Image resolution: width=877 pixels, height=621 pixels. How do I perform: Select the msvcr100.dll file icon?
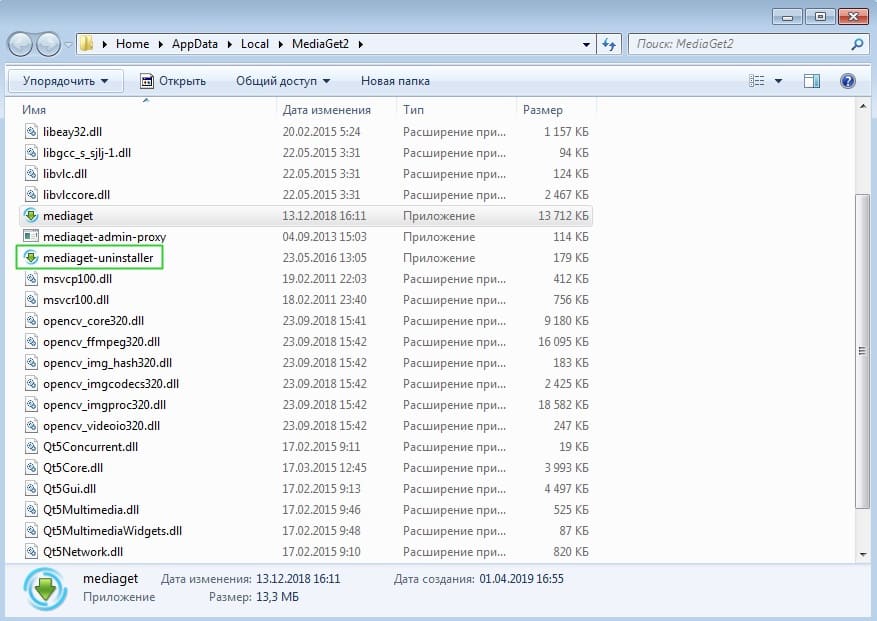(x=31, y=300)
